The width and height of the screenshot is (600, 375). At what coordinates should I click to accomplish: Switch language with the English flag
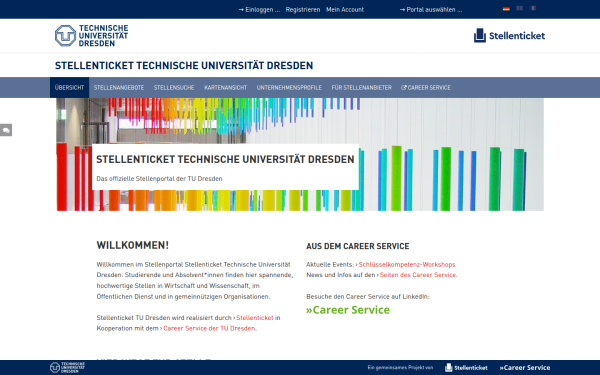pyautogui.click(x=519, y=8)
